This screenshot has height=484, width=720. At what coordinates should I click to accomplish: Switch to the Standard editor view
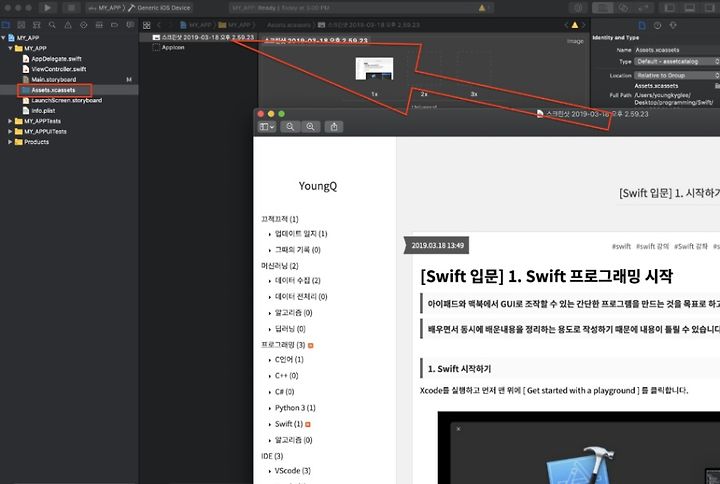603,7
